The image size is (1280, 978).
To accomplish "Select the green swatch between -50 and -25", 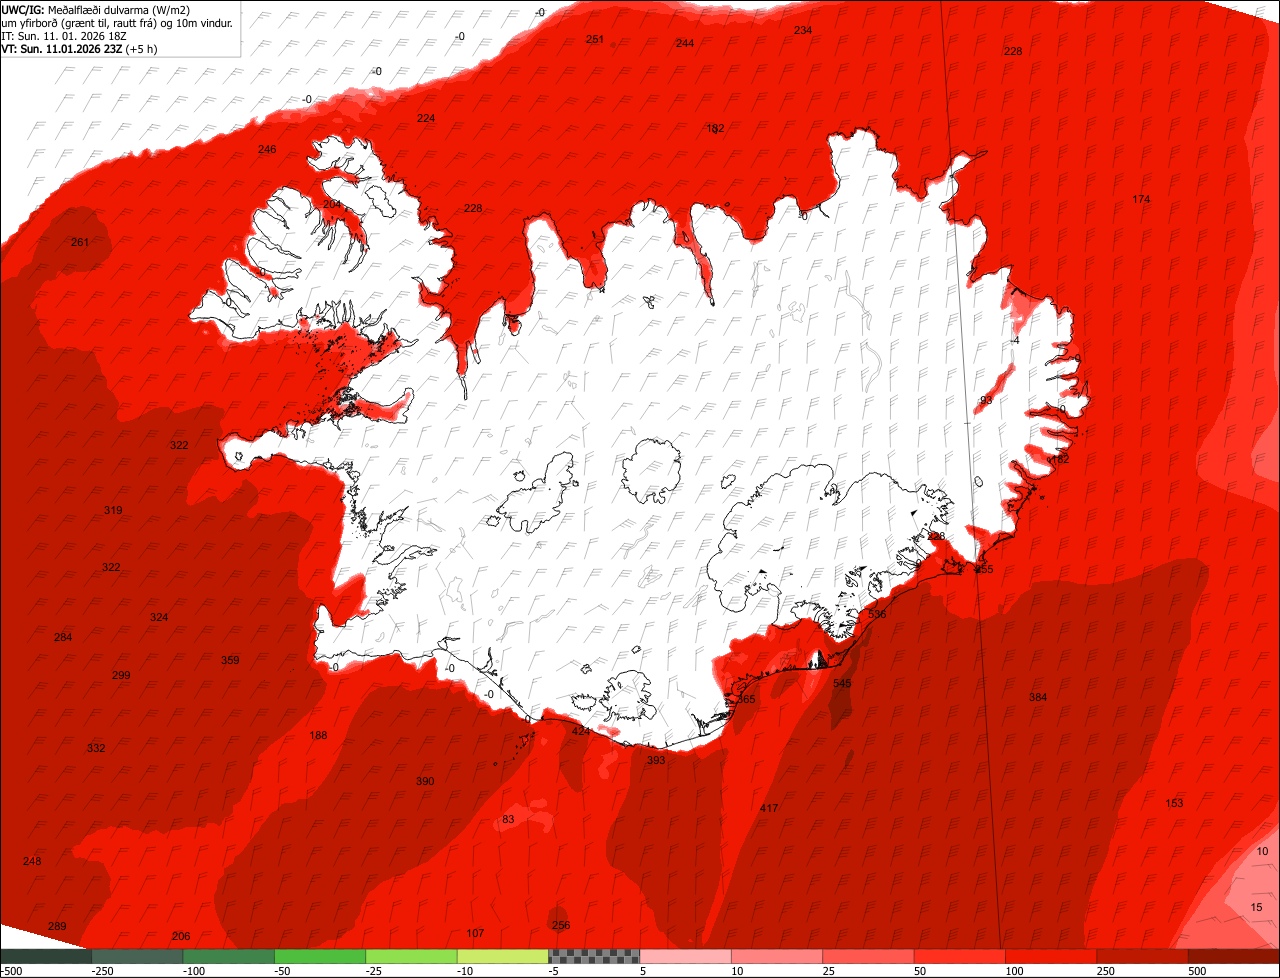I will [320, 956].
